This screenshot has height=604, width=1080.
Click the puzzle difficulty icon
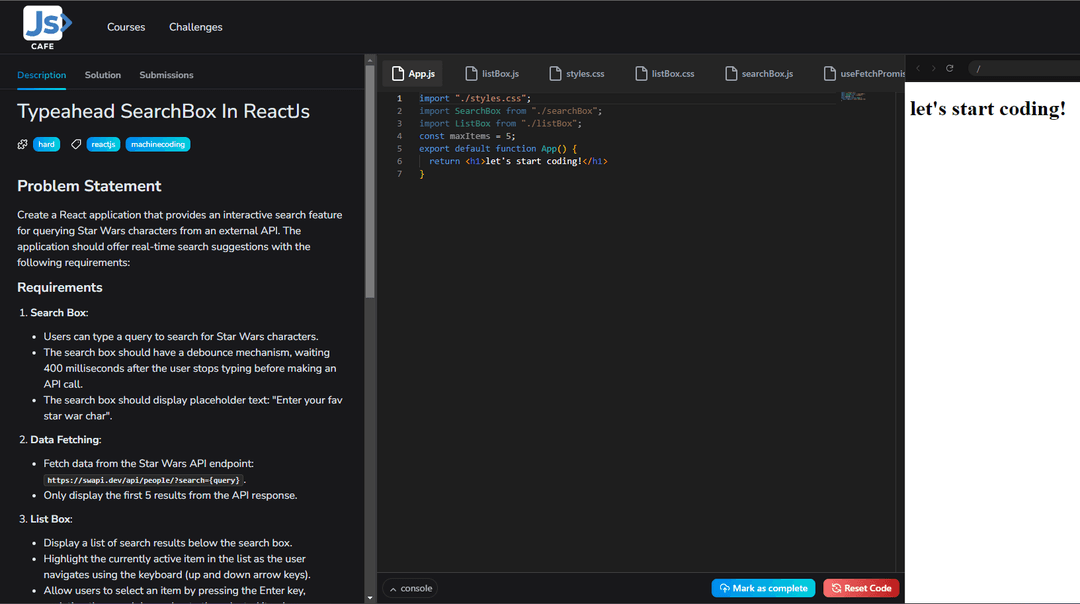pos(23,145)
